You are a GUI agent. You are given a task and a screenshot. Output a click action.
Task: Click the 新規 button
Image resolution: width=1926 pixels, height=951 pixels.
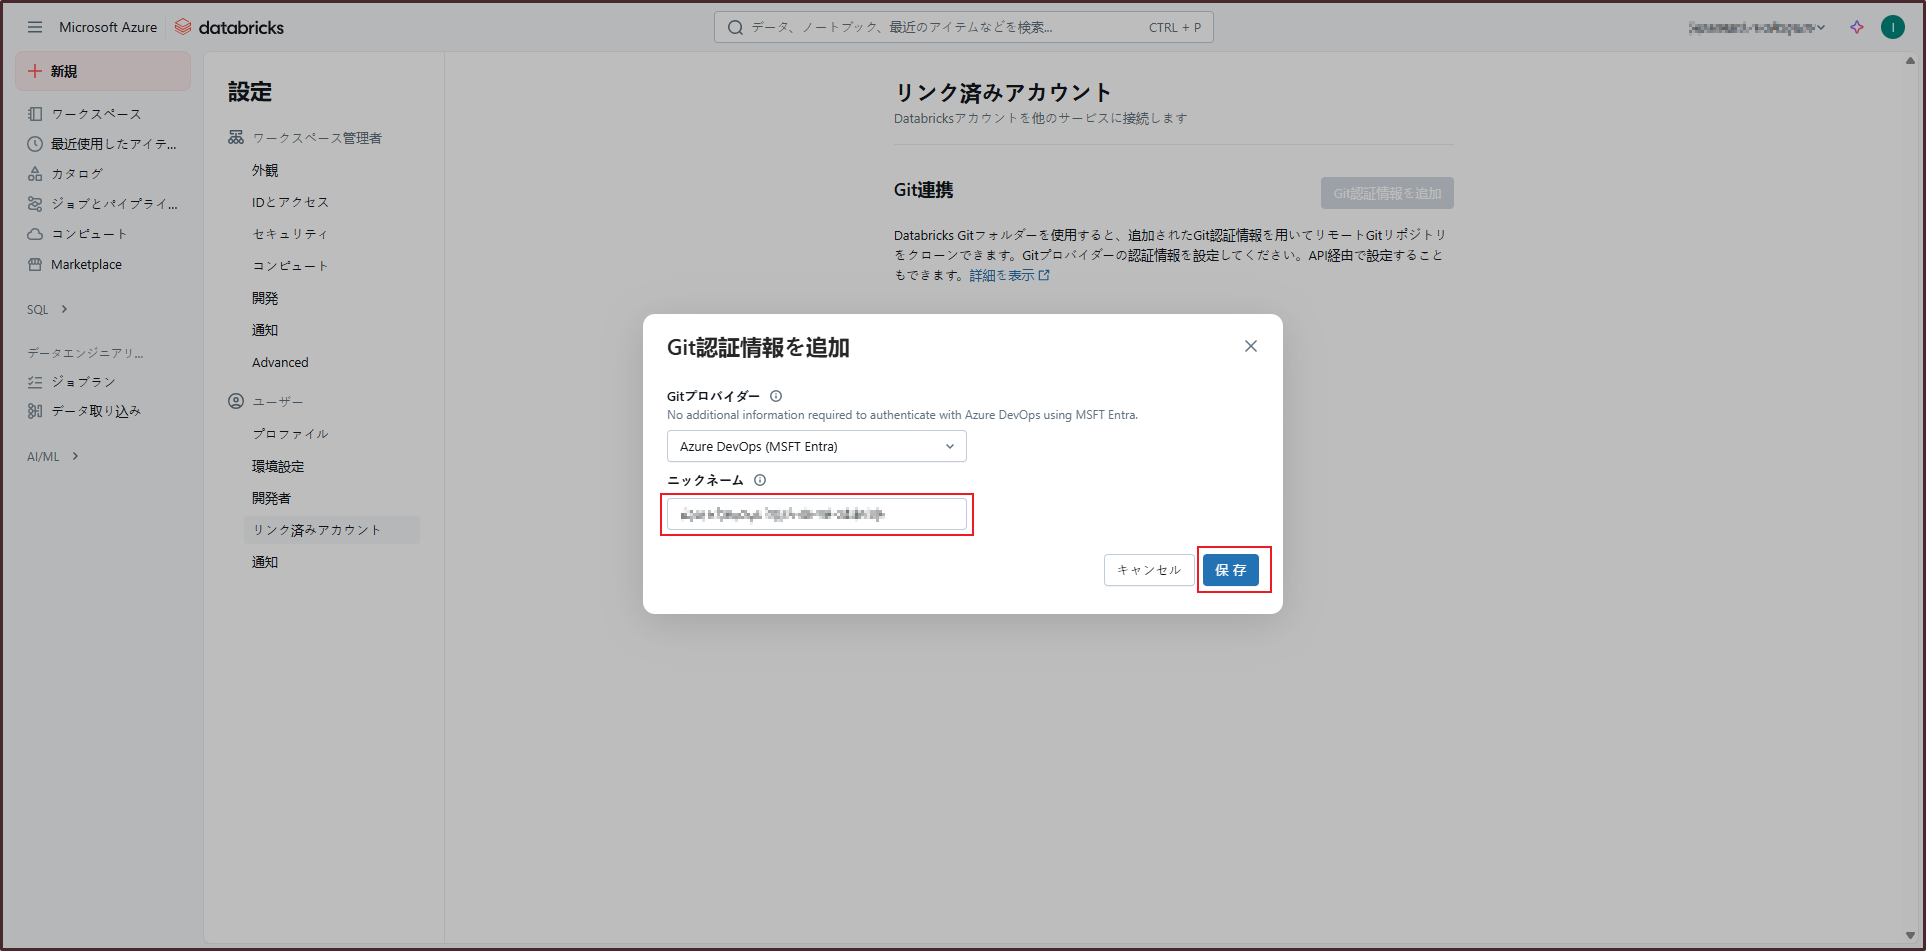coord(103,71)
